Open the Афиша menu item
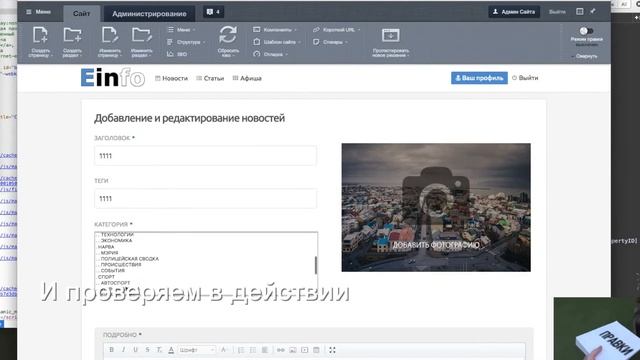Image resolution: width=640 pixels, height=360 pixels. (x=247, y=78)
